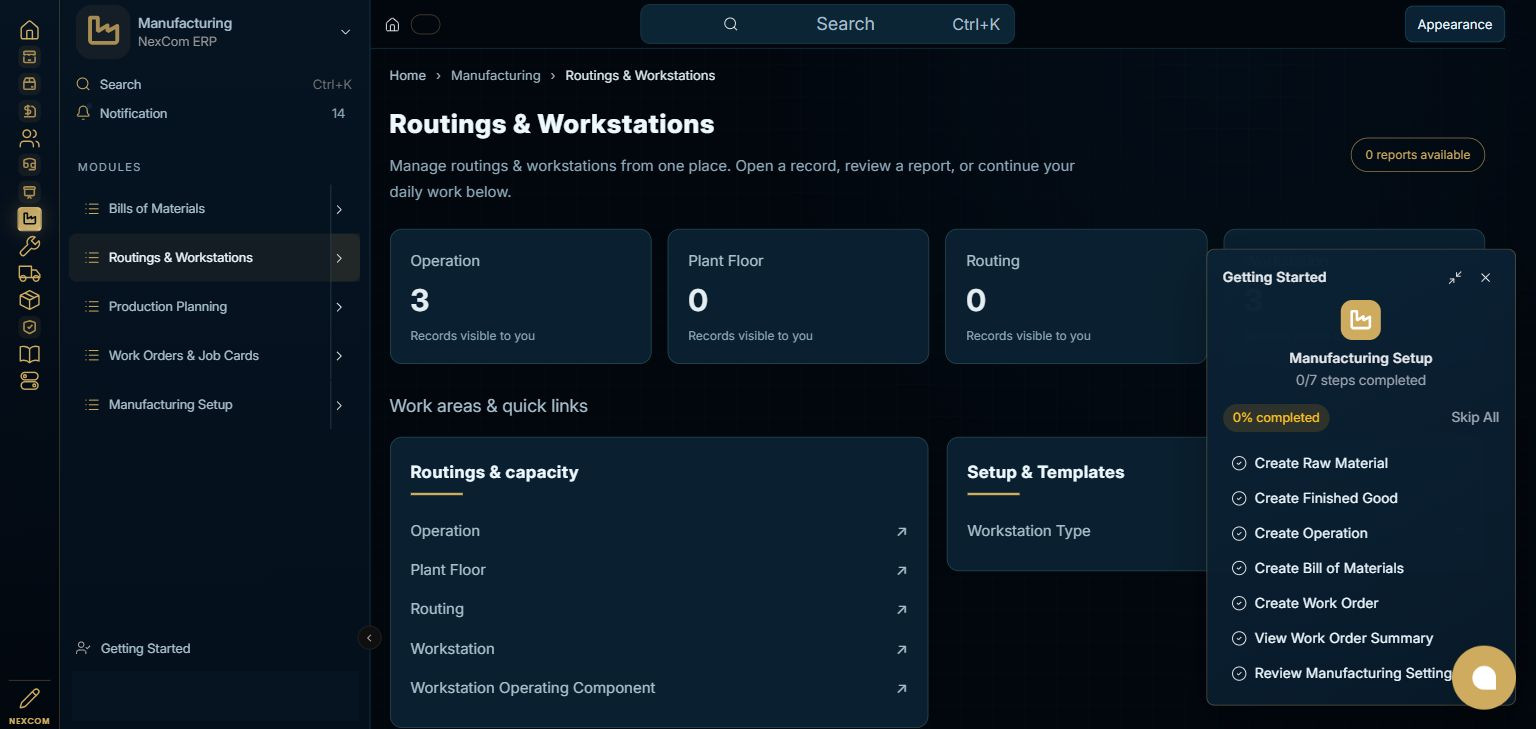This screenshot has height=729, width=1536.
Task: Click the shield checkmark icon in the rail
Action: (x=29, y=327)
